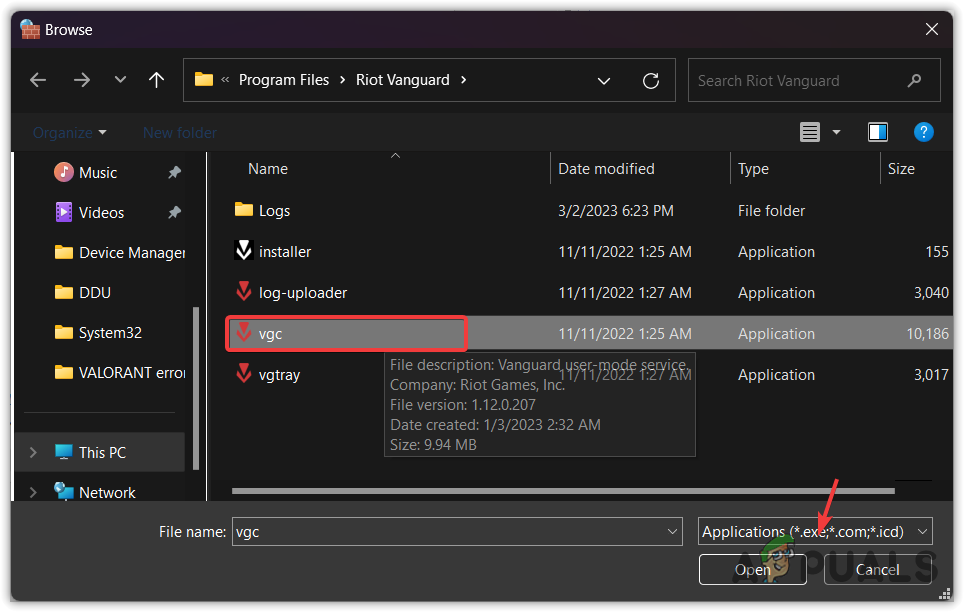Open the Logs folder
The height and width of the screenshot is (612, 964).
coord(274,211)
